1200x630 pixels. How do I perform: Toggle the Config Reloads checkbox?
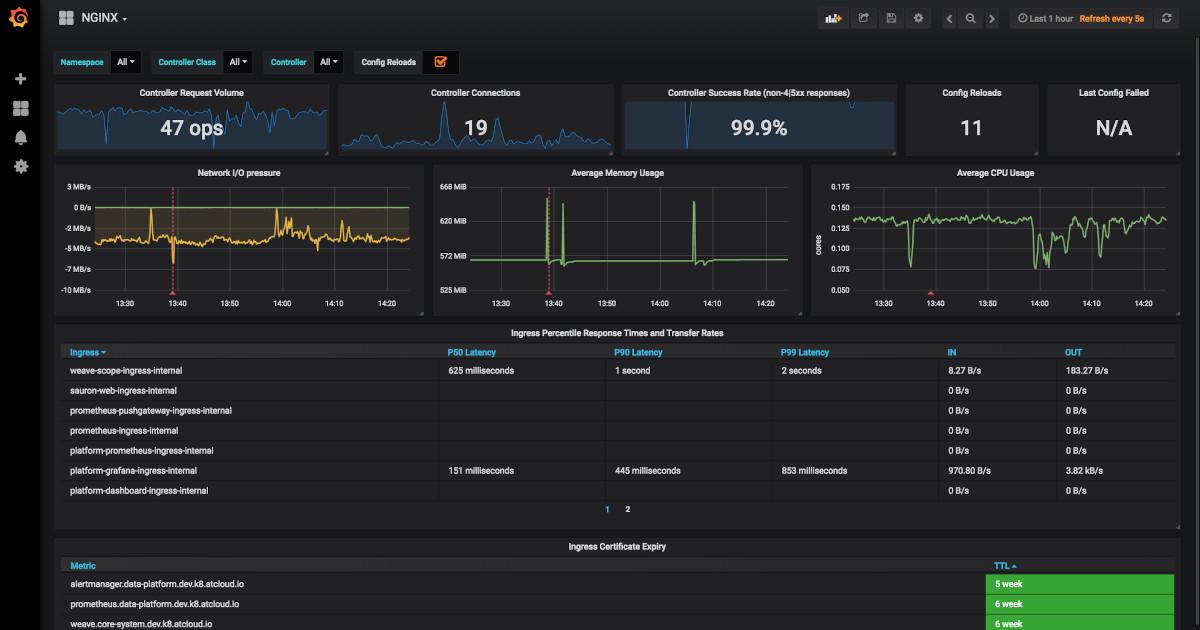tap(440, 62)
